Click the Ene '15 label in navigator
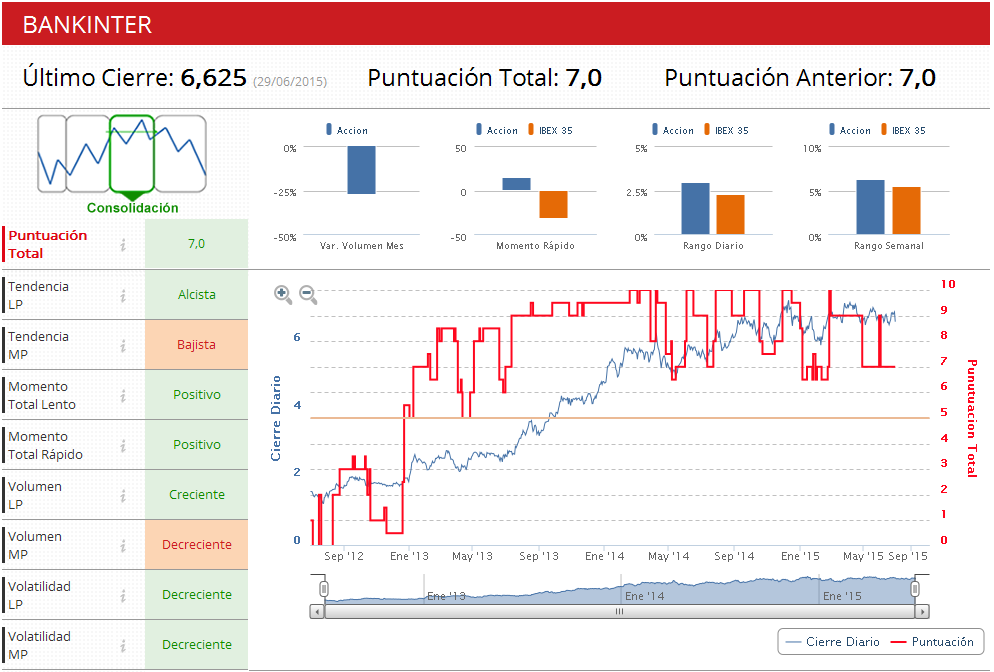This screenshot has width=994, height=672. [842, 597]
